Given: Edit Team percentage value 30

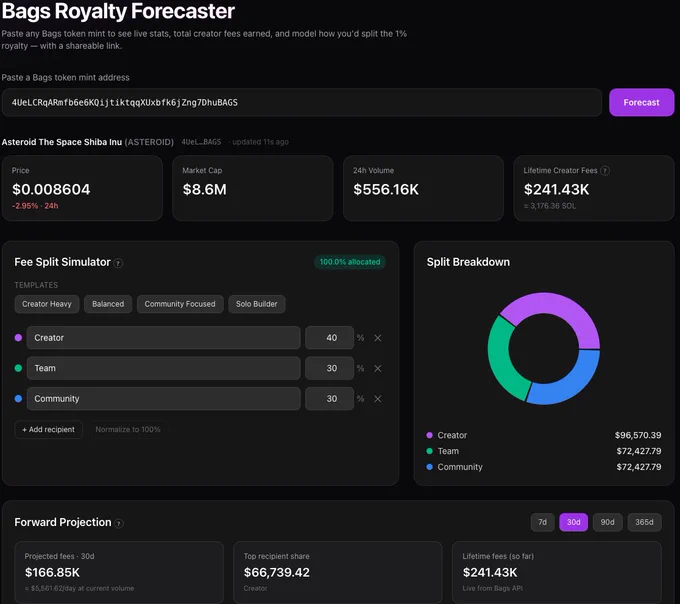Looking at the screenshot, I should tap(330, 368).
